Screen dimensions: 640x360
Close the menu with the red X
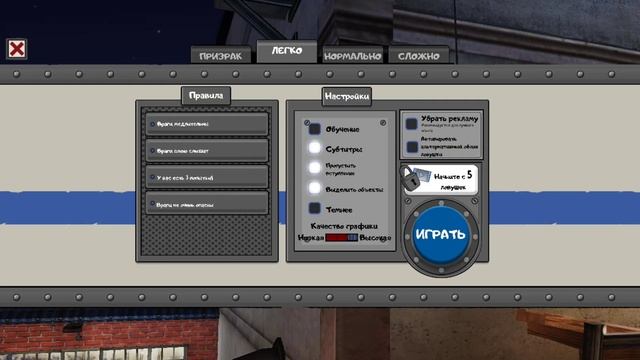(17, 49)
